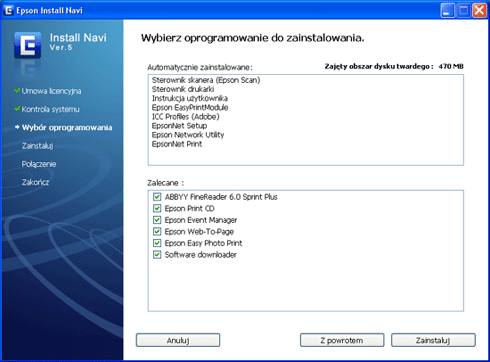Toggle Epson Easy Photo Print checkbox

click(157, 243)
